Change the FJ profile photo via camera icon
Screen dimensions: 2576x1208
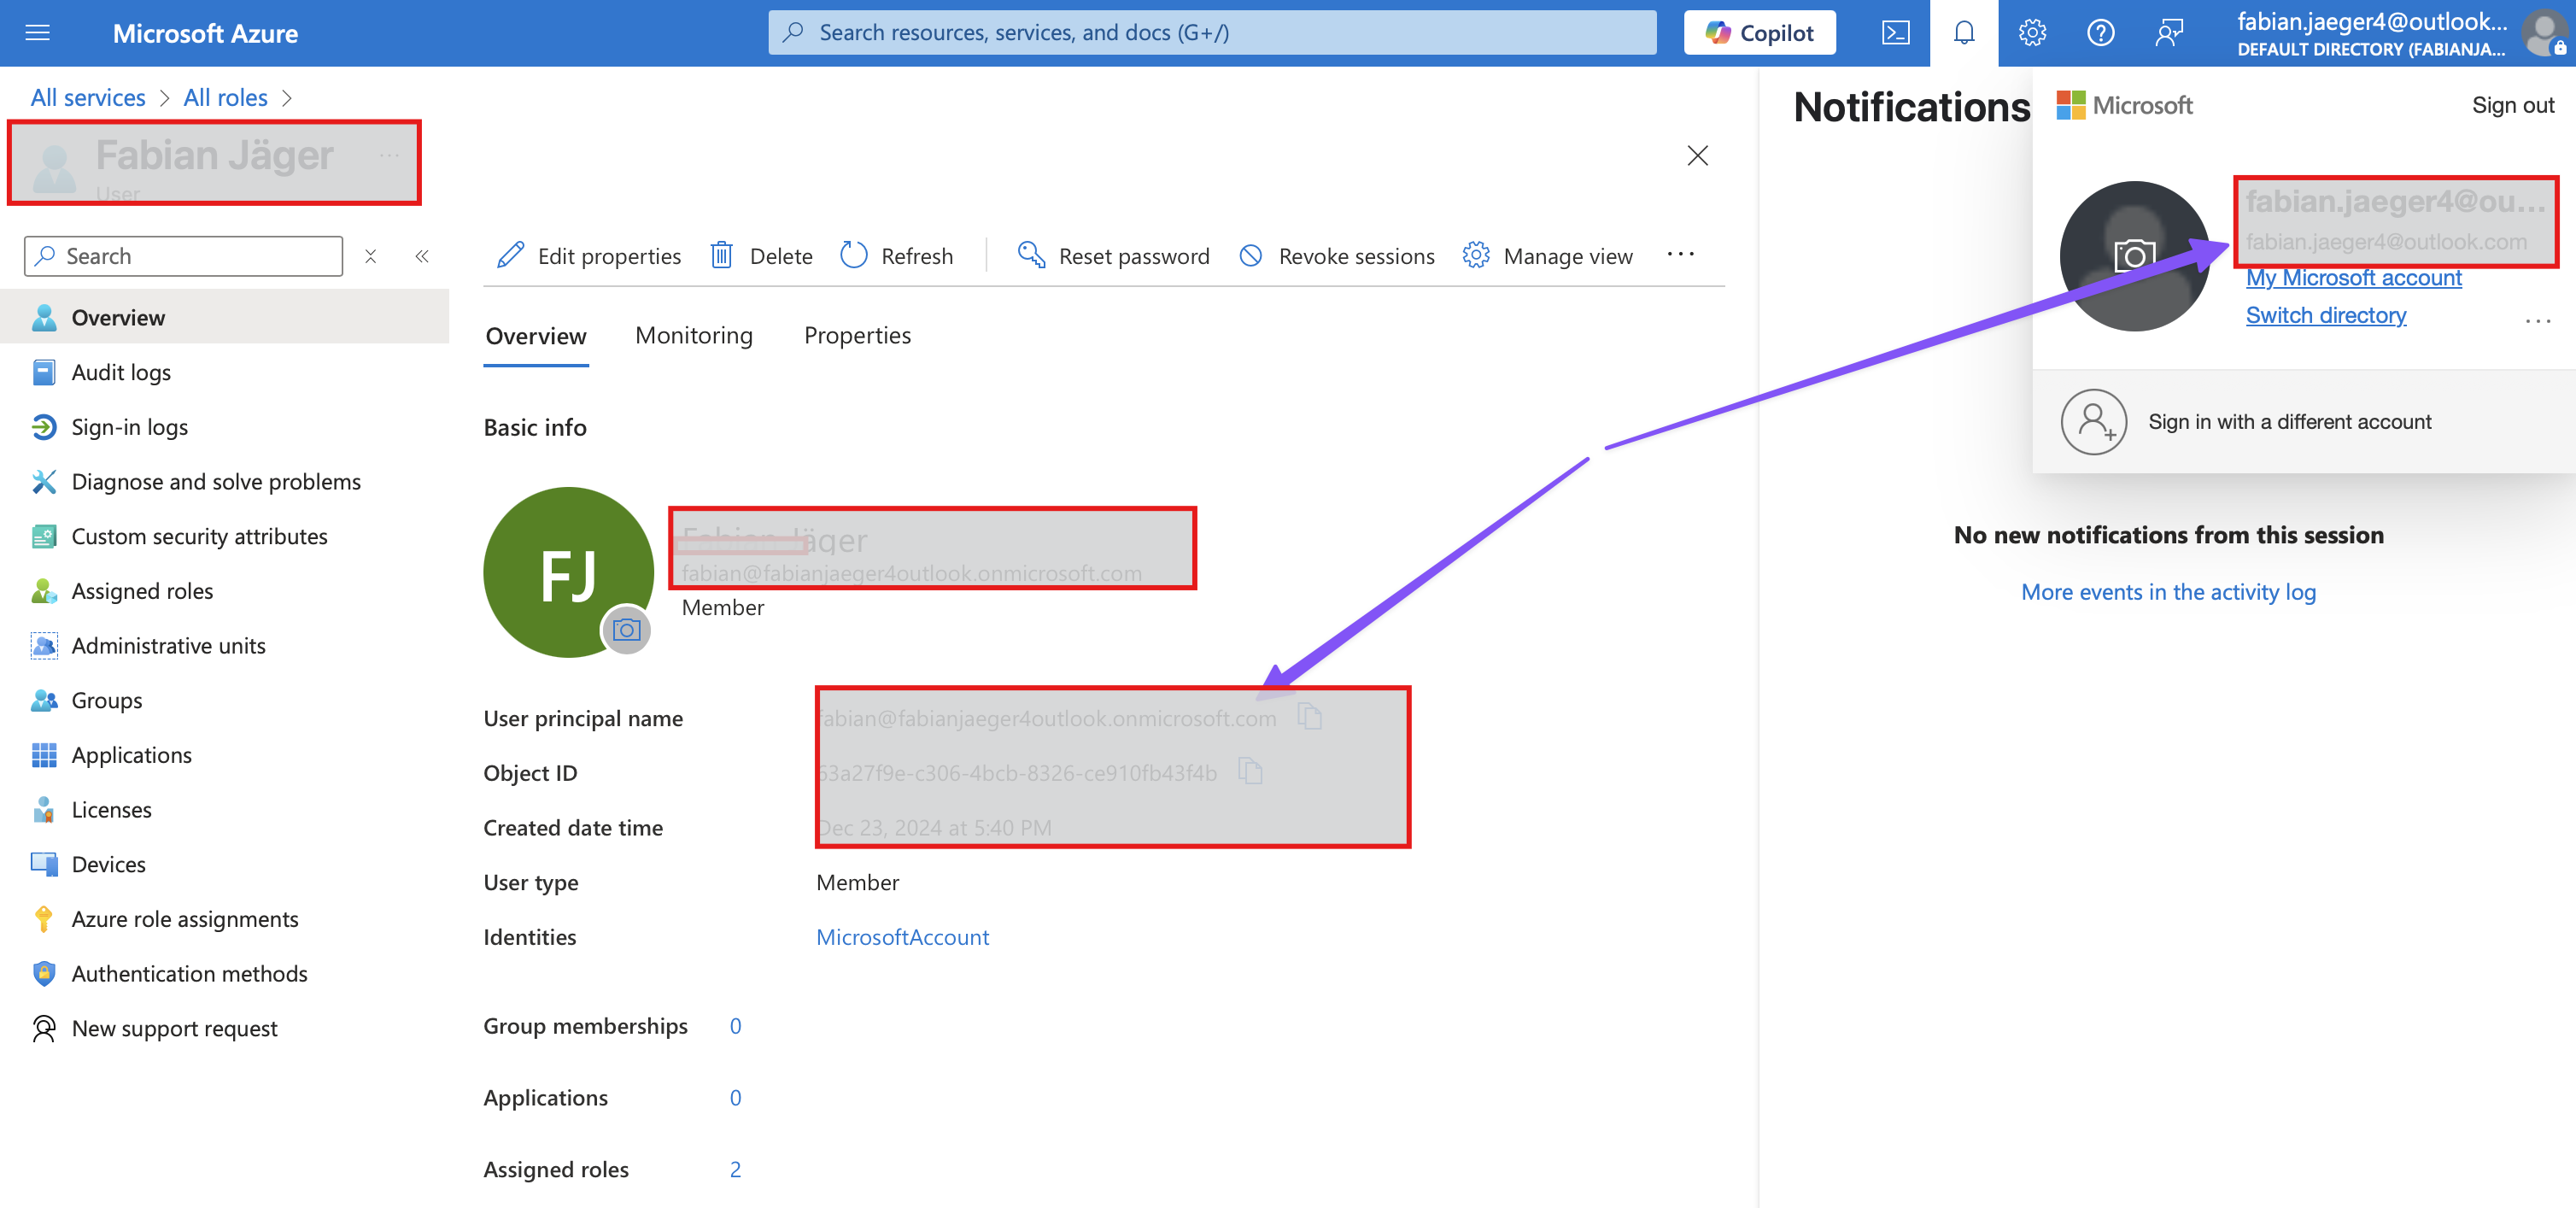pos(626,630)
